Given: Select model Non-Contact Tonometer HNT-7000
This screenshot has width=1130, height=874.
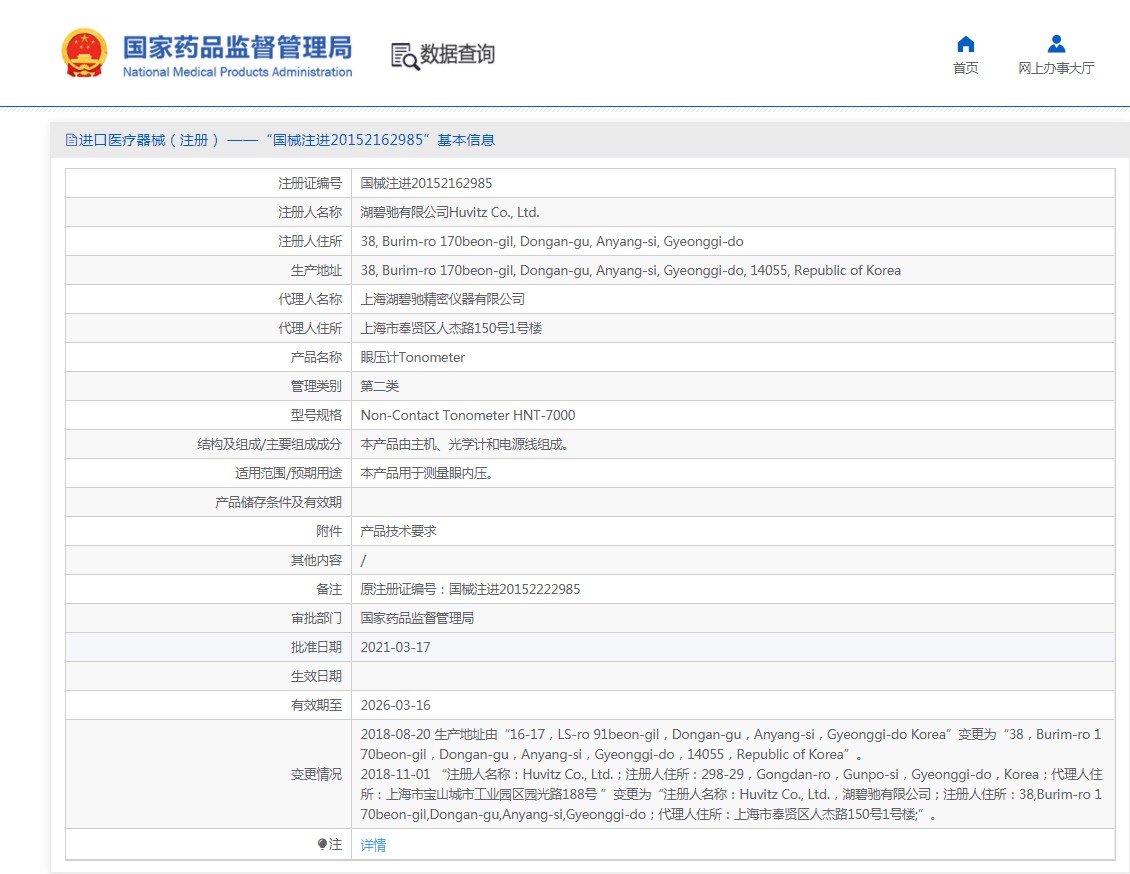Looking at the screenshot, I should click(468, 415).
